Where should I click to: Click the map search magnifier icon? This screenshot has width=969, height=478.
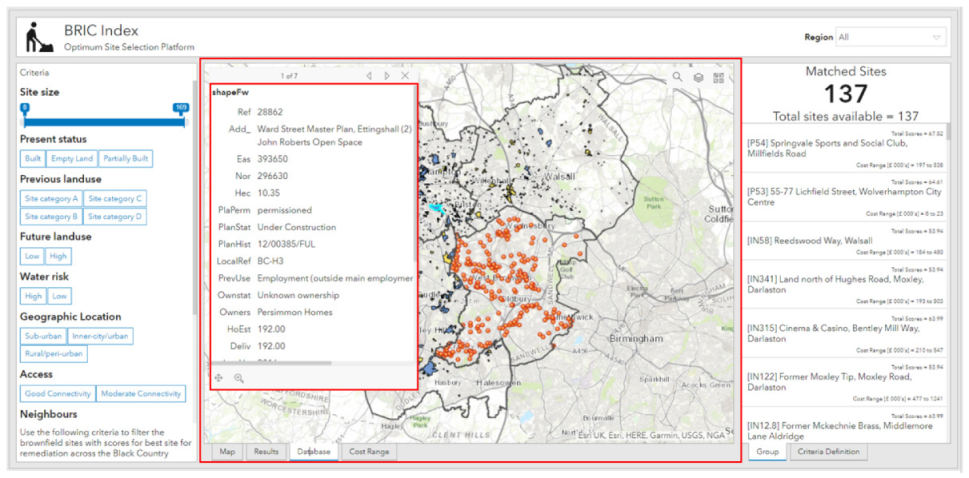677,77
